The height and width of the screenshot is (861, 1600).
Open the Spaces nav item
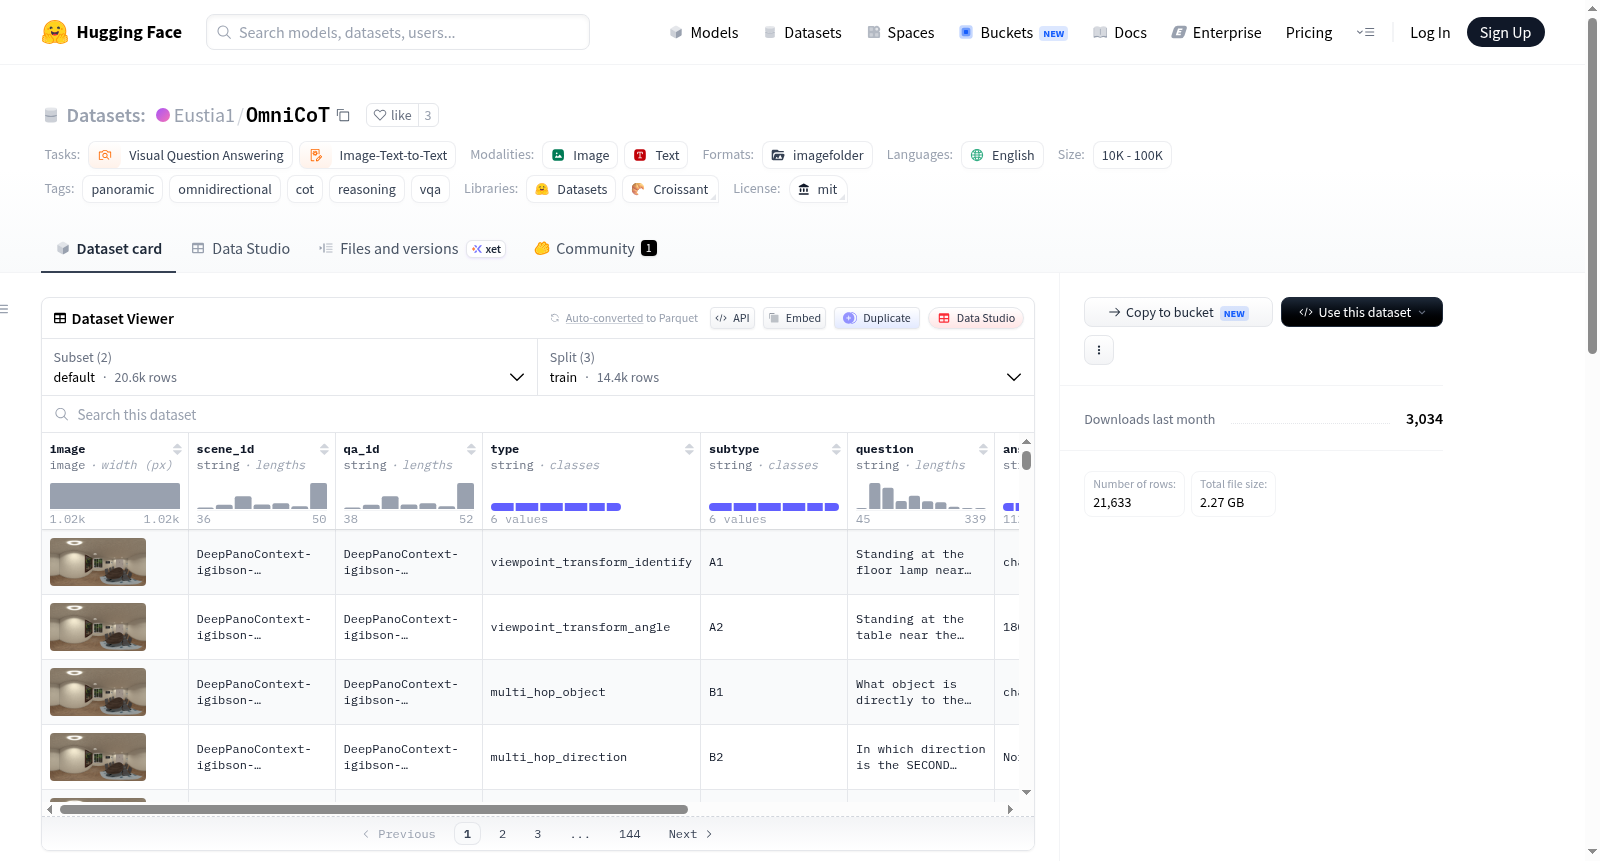pyautogui.click(x=901, y=32)
